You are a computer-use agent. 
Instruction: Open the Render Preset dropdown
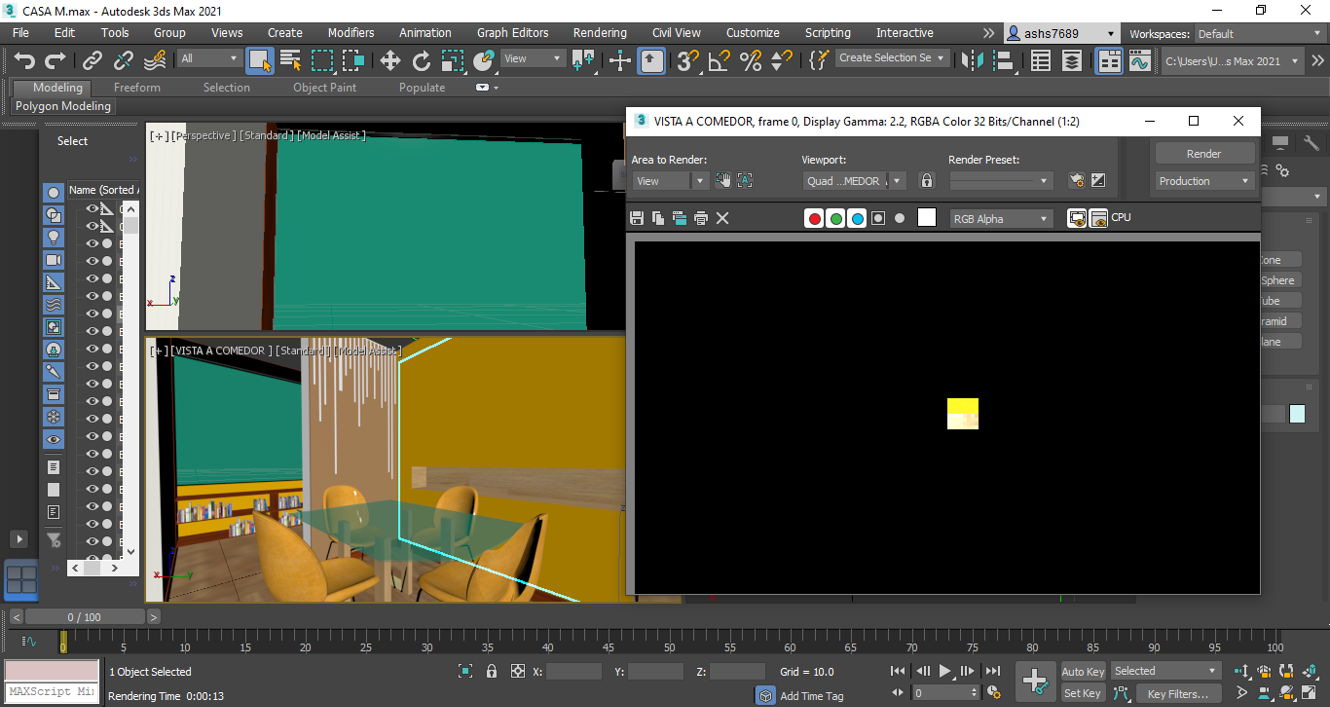pyautogui.click(x=1000, y=181)
